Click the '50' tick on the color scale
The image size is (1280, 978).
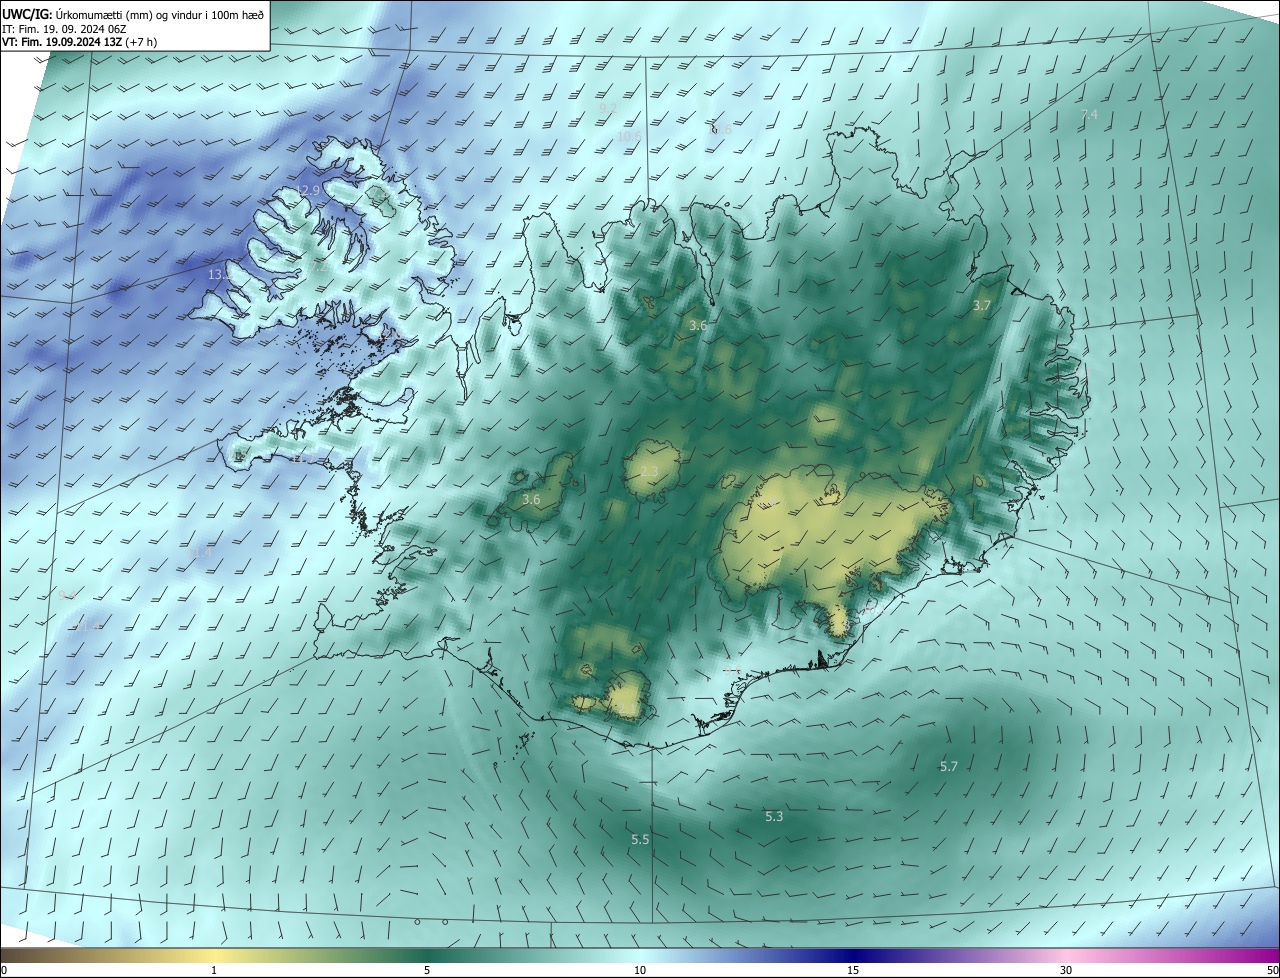pos(1272,970)
